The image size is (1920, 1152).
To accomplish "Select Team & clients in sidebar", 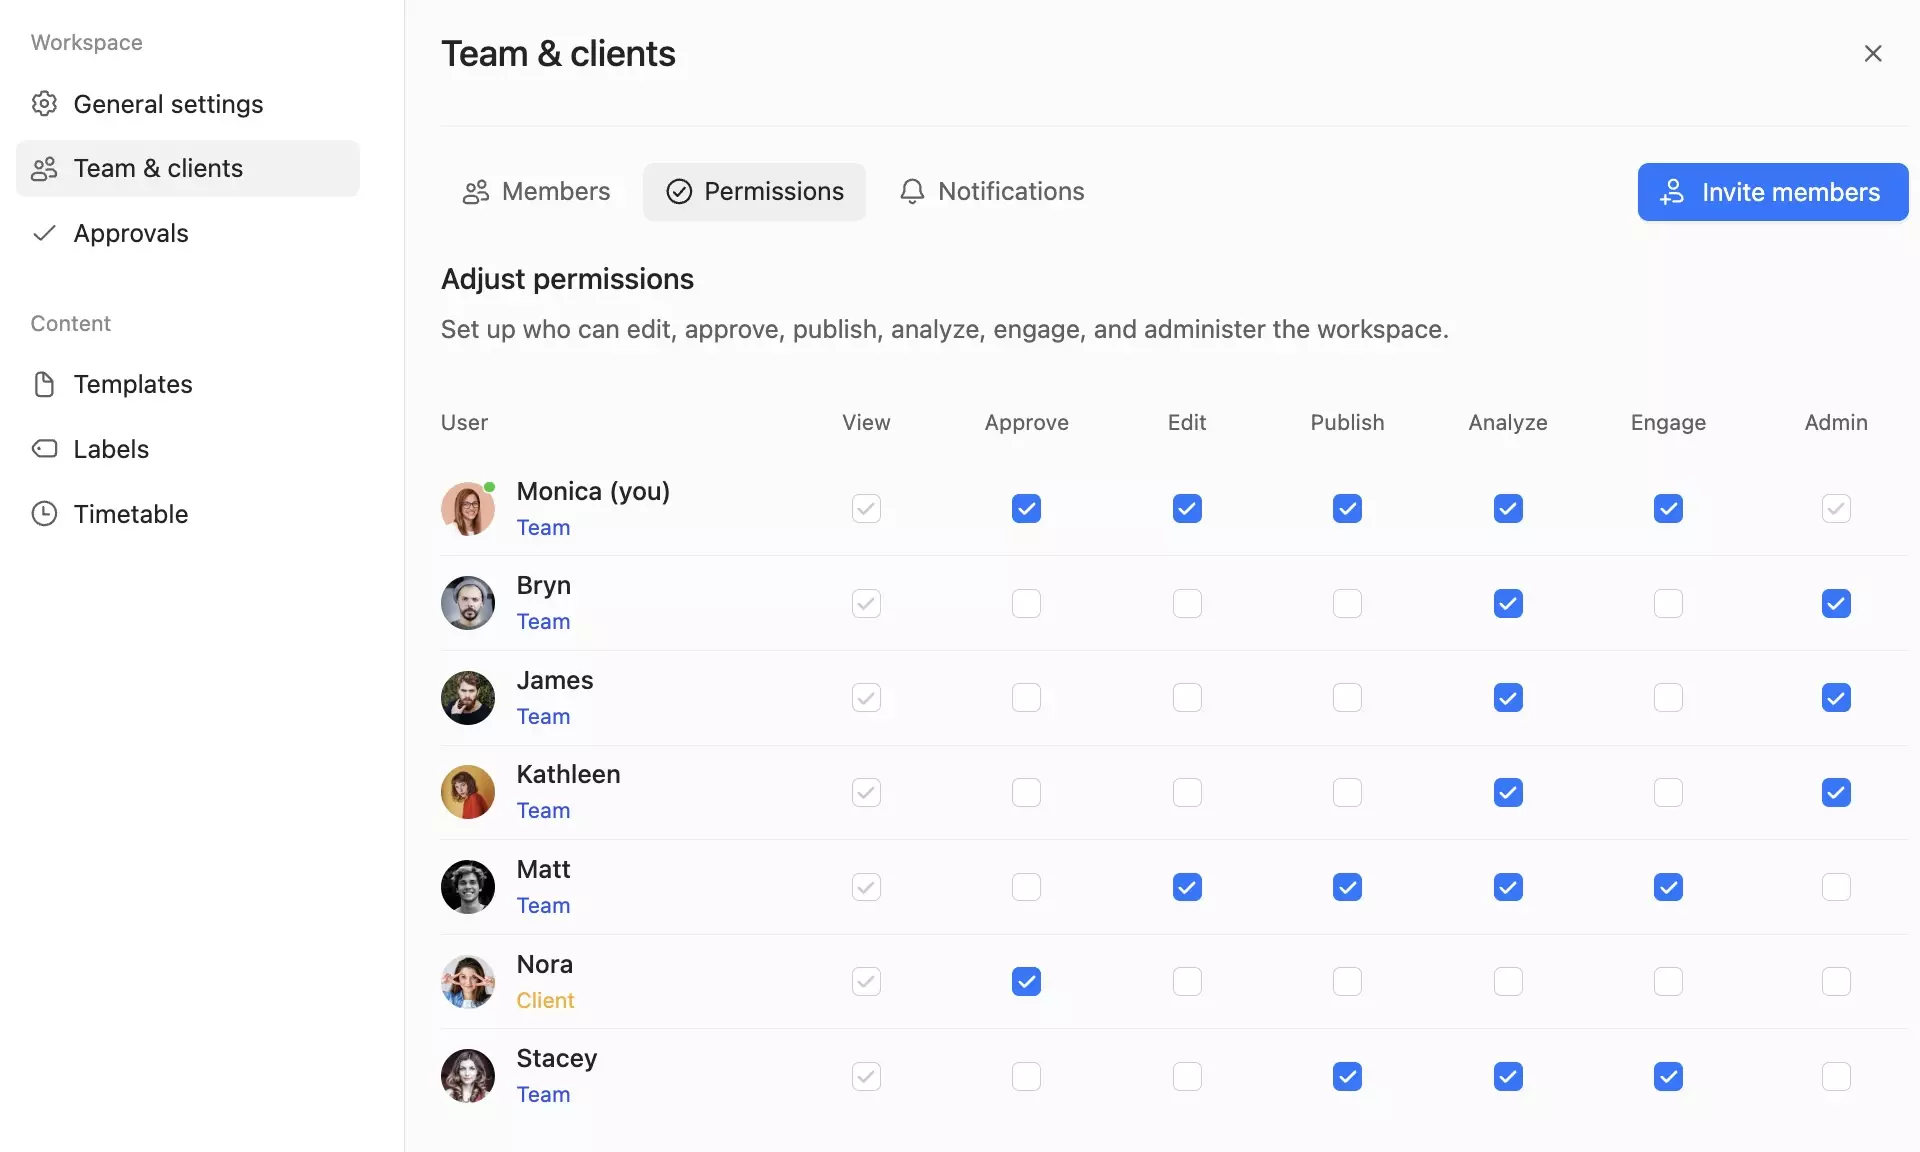I will [188, 168].
